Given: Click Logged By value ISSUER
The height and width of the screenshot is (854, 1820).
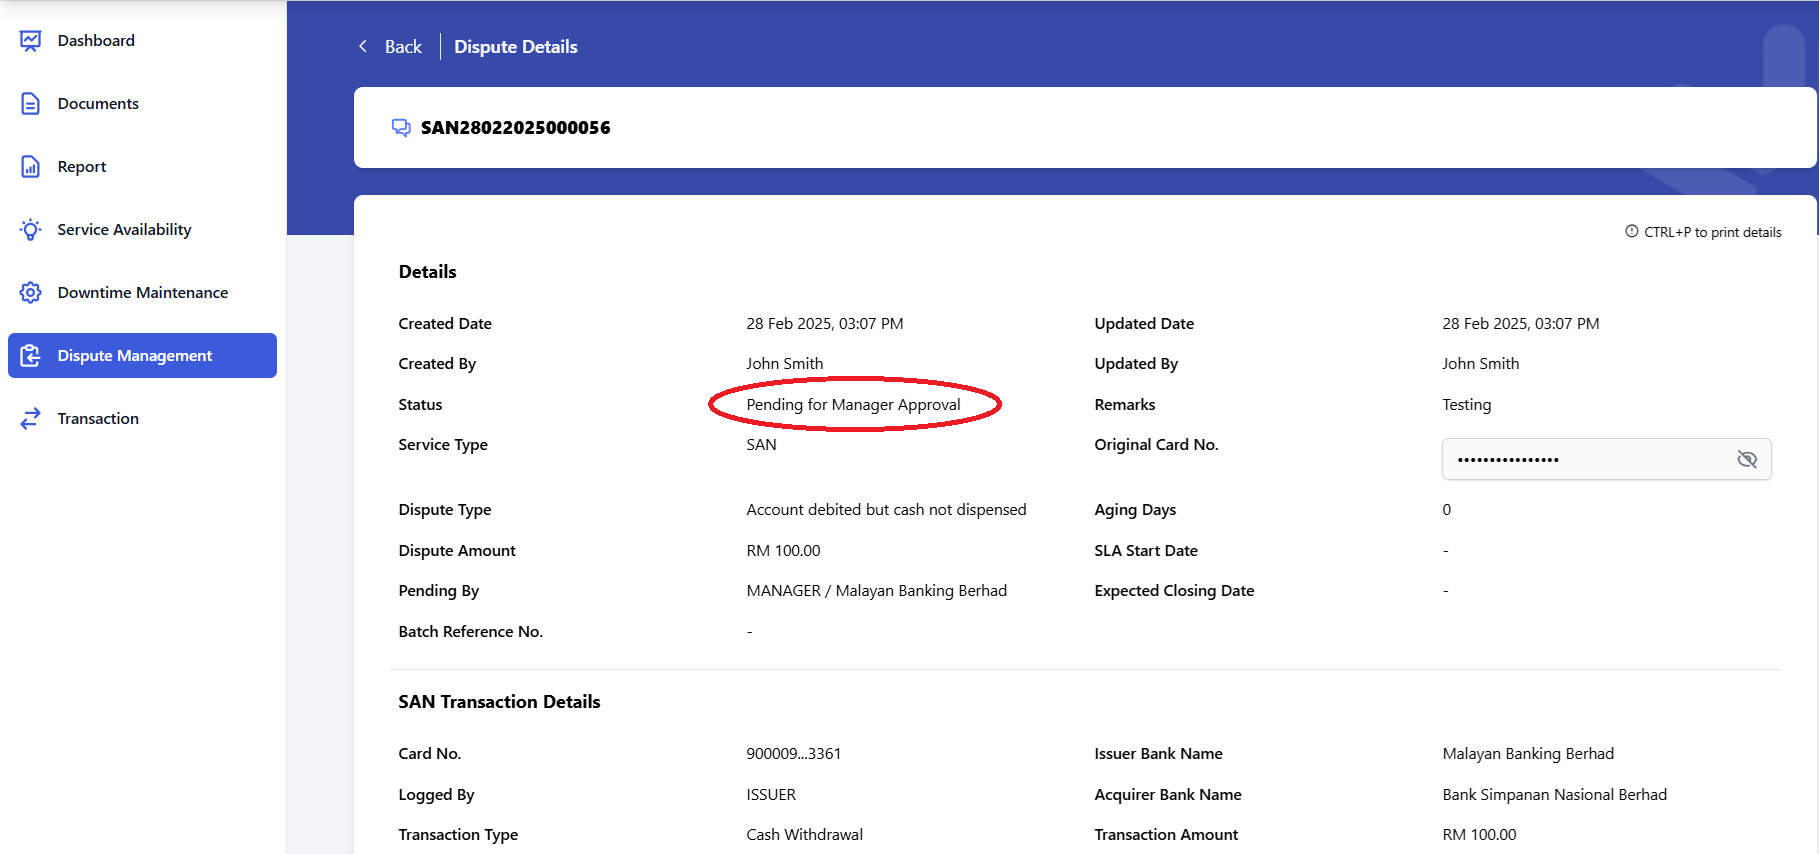Looking at the screenshot, I should pos(771,795).
